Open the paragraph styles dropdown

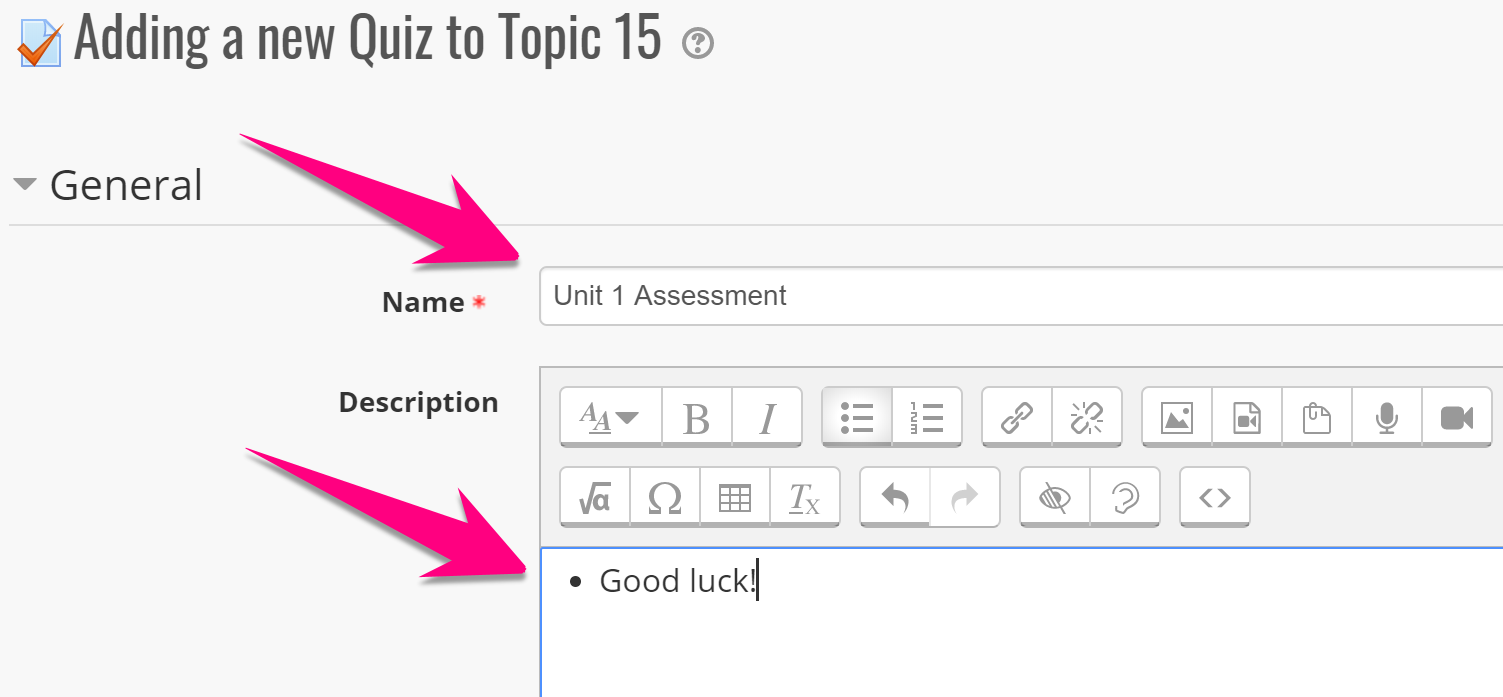click(x=611, y=417)
